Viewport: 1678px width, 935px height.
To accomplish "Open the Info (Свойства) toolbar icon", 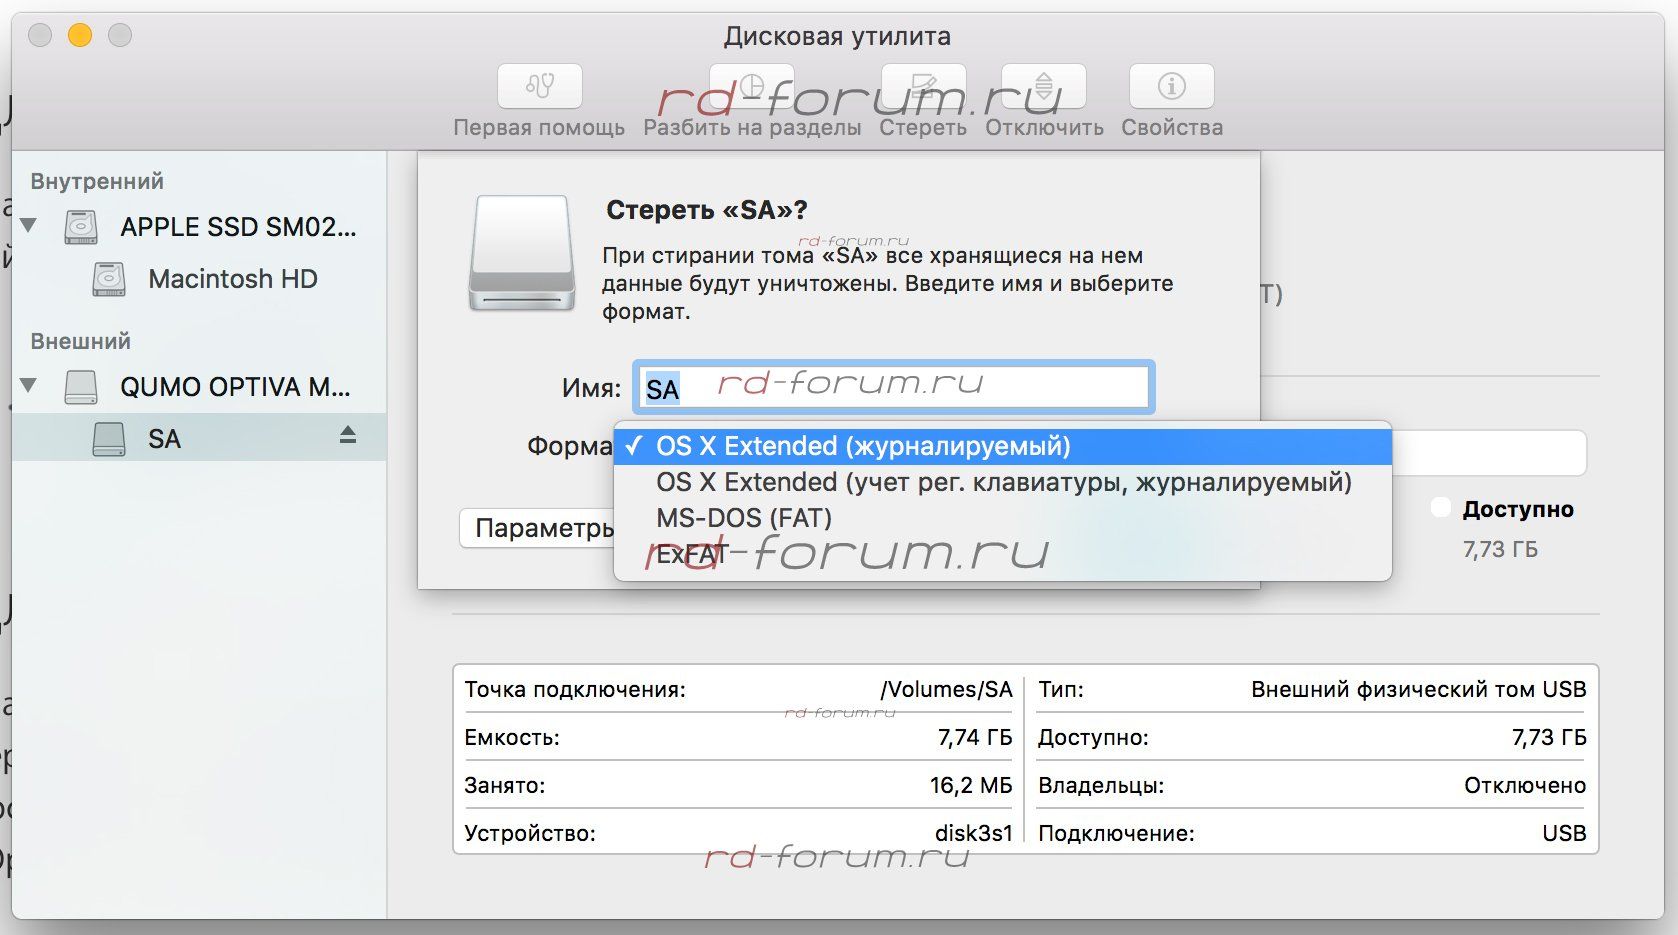I will [1171, 87].
